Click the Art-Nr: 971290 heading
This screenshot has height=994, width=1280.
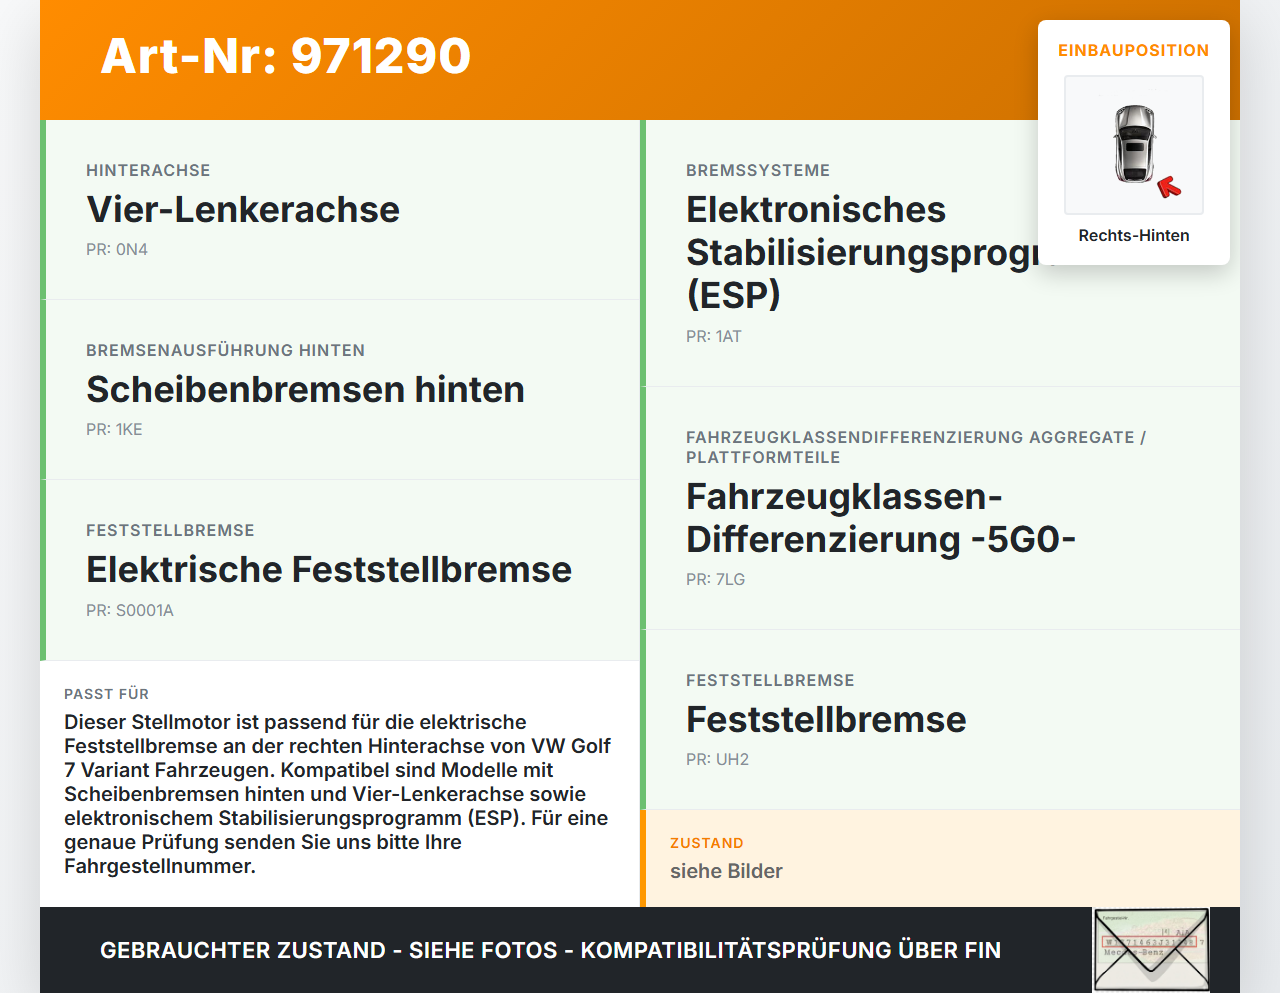285,57
